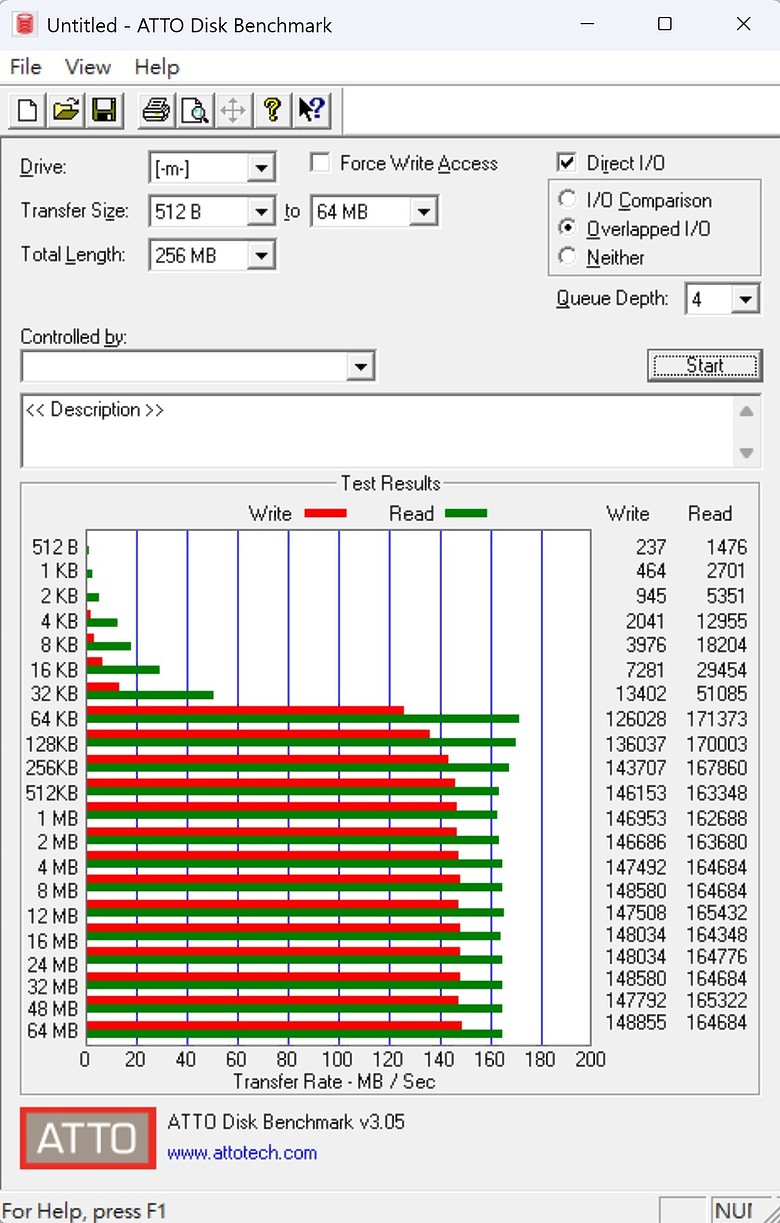Open the Help menu
This screenshot has width=780, height=1223.
click(x=157, y=67)
